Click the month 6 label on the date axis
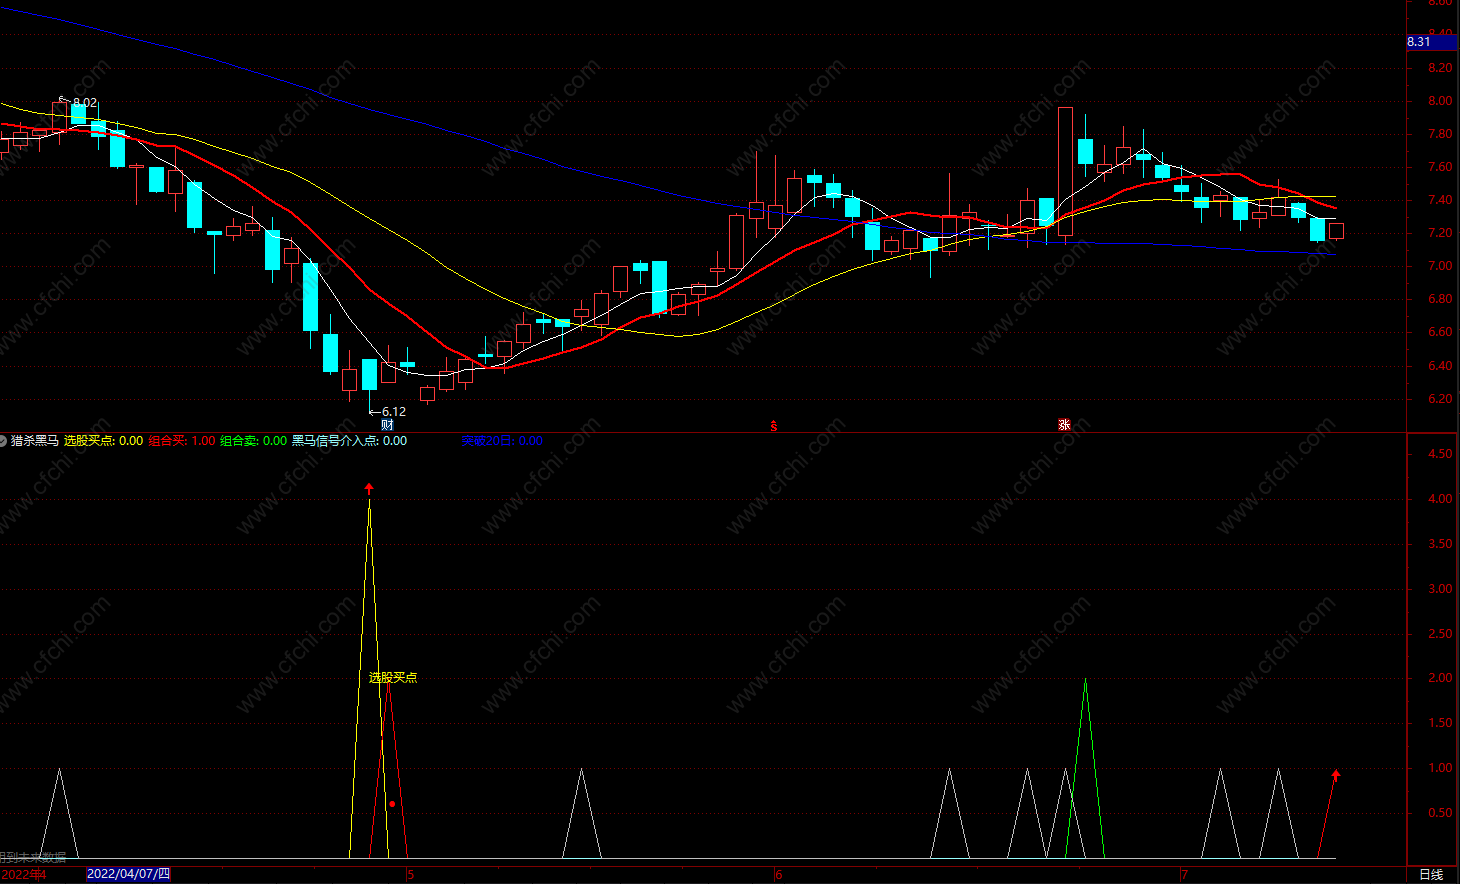1460x884 pixels. coord(779,875)
